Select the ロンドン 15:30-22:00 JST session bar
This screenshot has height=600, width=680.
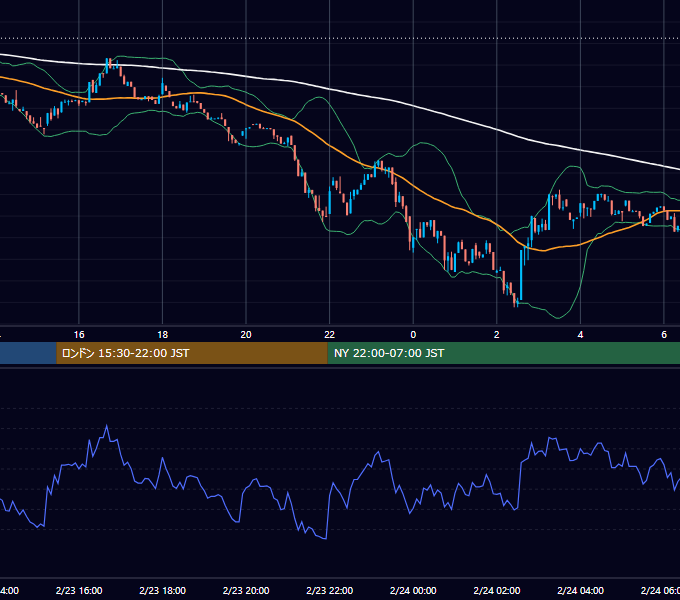point(192,353)
